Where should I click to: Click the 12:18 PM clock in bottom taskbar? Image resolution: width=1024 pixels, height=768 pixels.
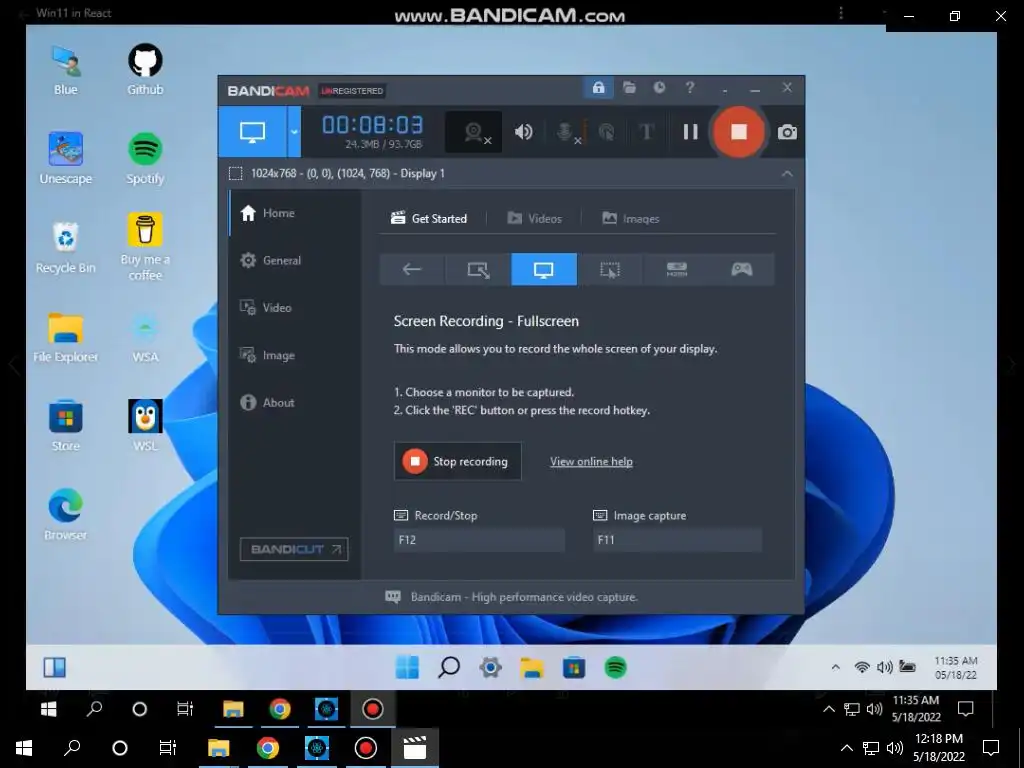pos(939,748)
